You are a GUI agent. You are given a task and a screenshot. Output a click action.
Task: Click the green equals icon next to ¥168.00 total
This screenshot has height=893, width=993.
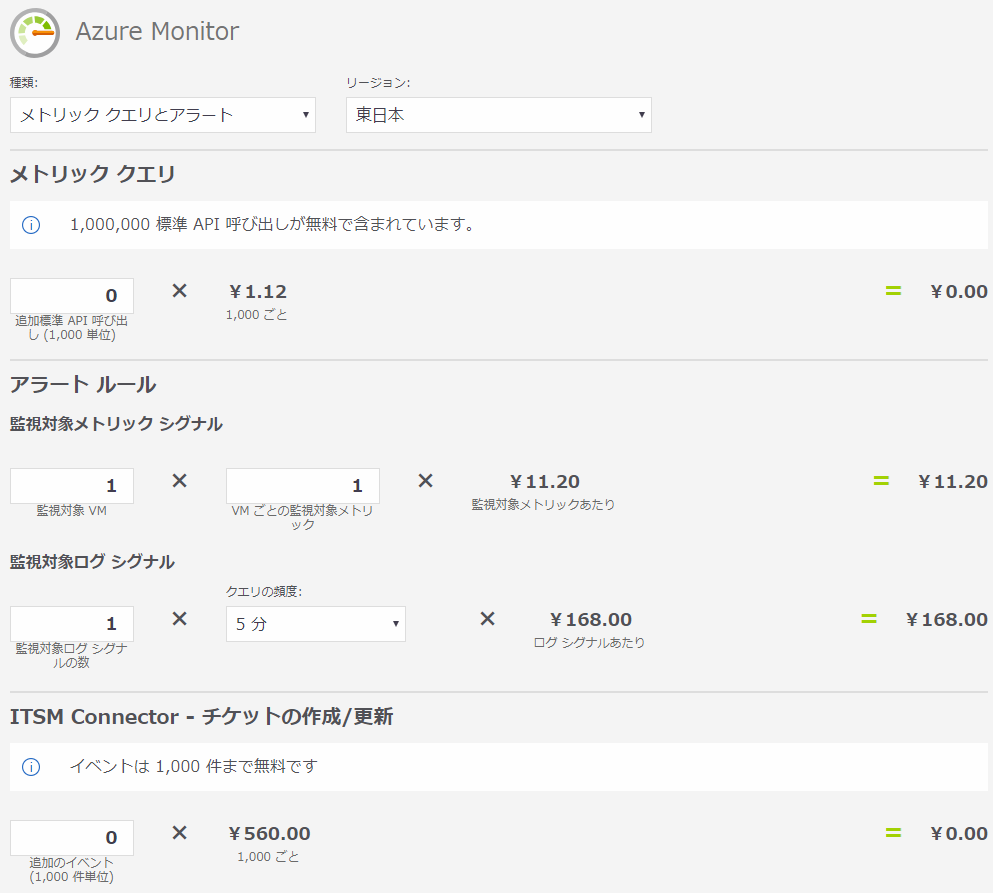[x=880, y=619]
